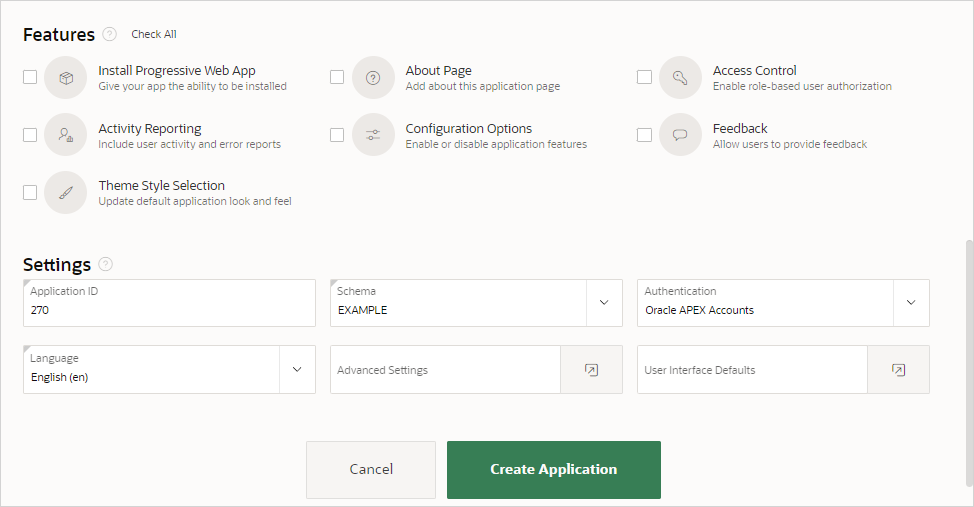The image size is (974, 507).
Task: Click the Access Control key icon
Action: pos(680,78)
